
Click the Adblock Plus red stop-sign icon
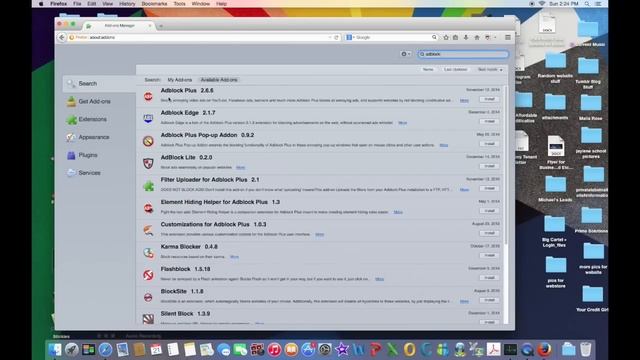pos(148,96)
